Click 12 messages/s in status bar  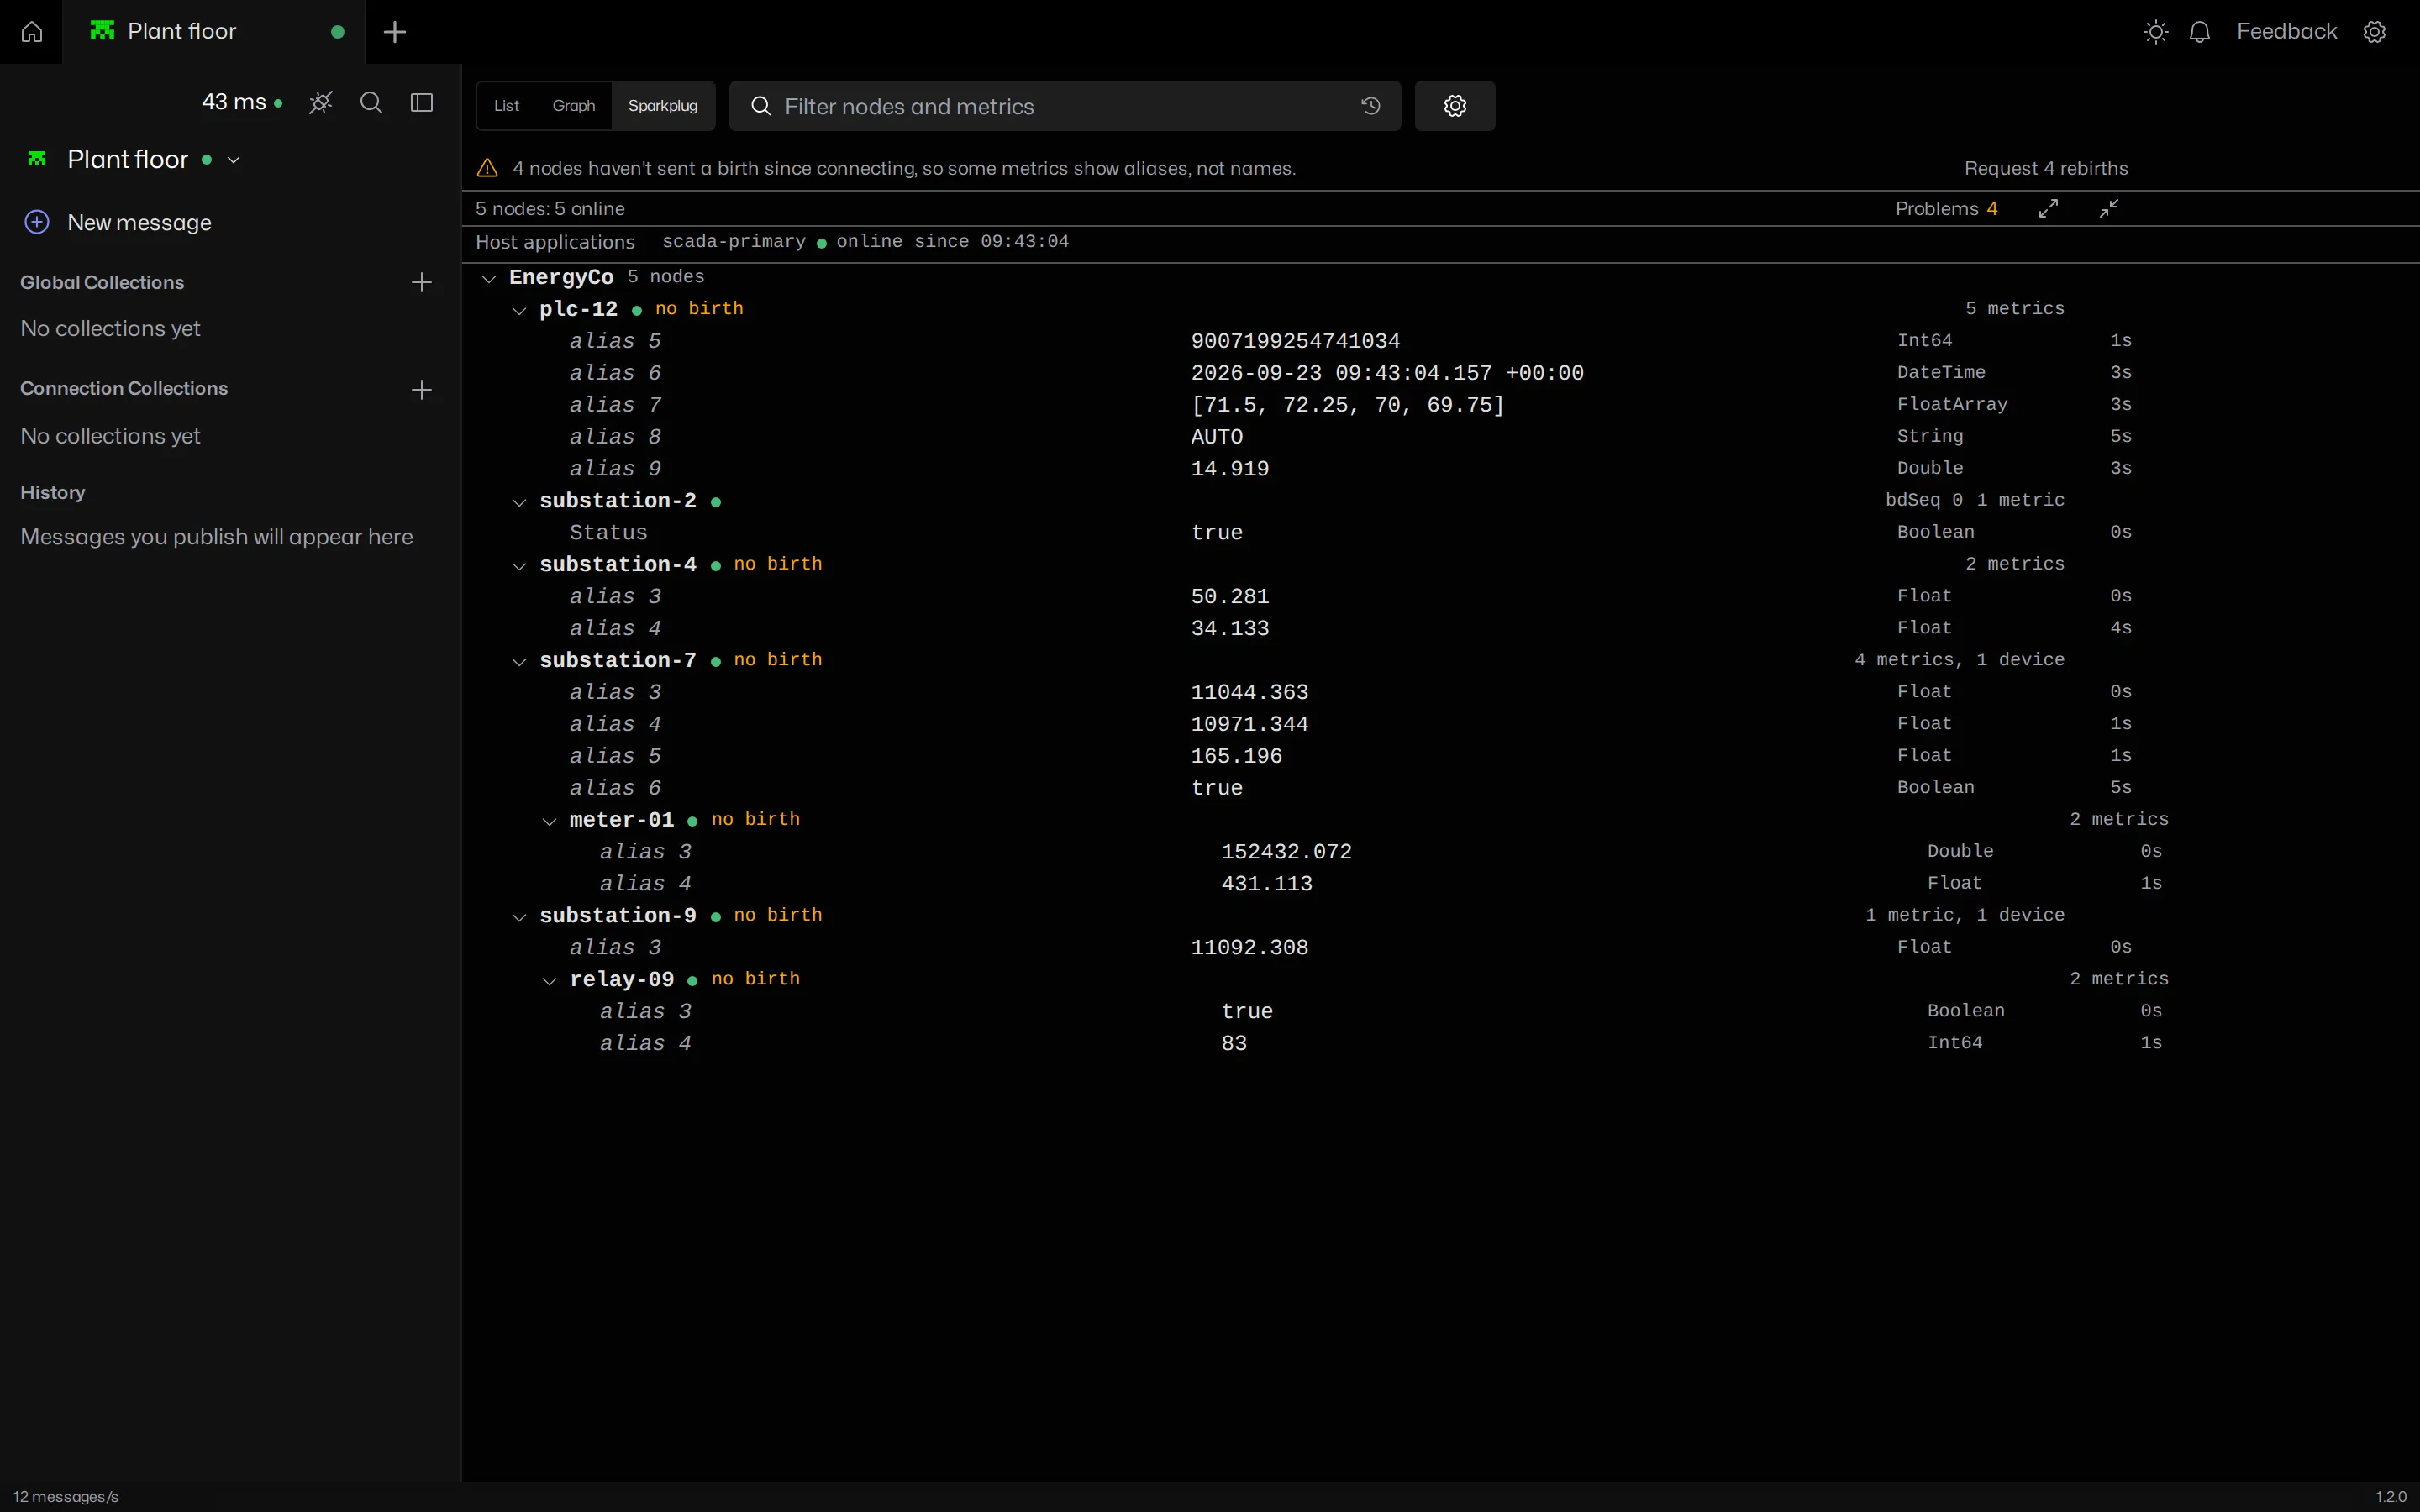coord(66,1496)
